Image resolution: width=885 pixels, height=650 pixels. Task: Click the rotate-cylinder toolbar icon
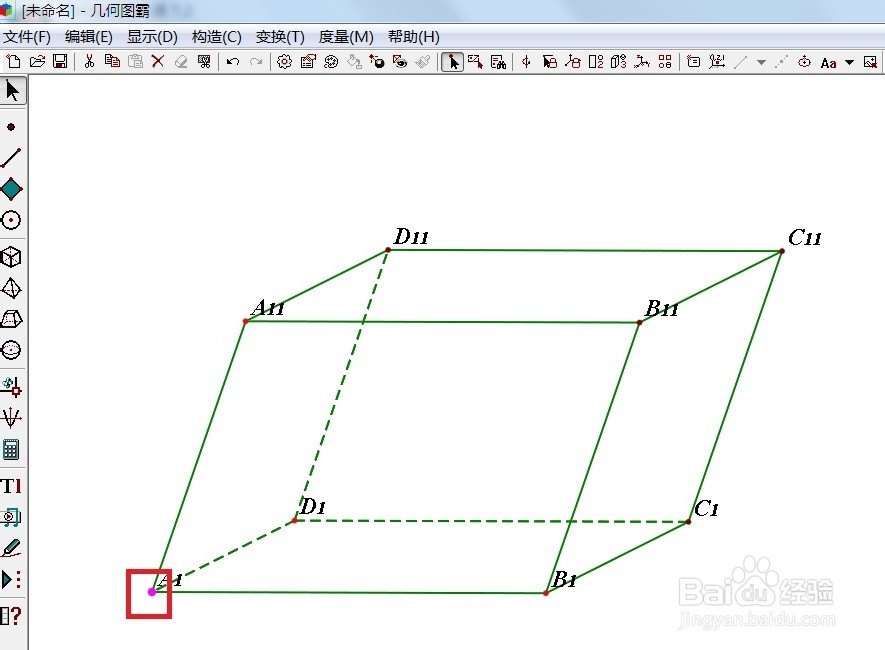point(573,61)
